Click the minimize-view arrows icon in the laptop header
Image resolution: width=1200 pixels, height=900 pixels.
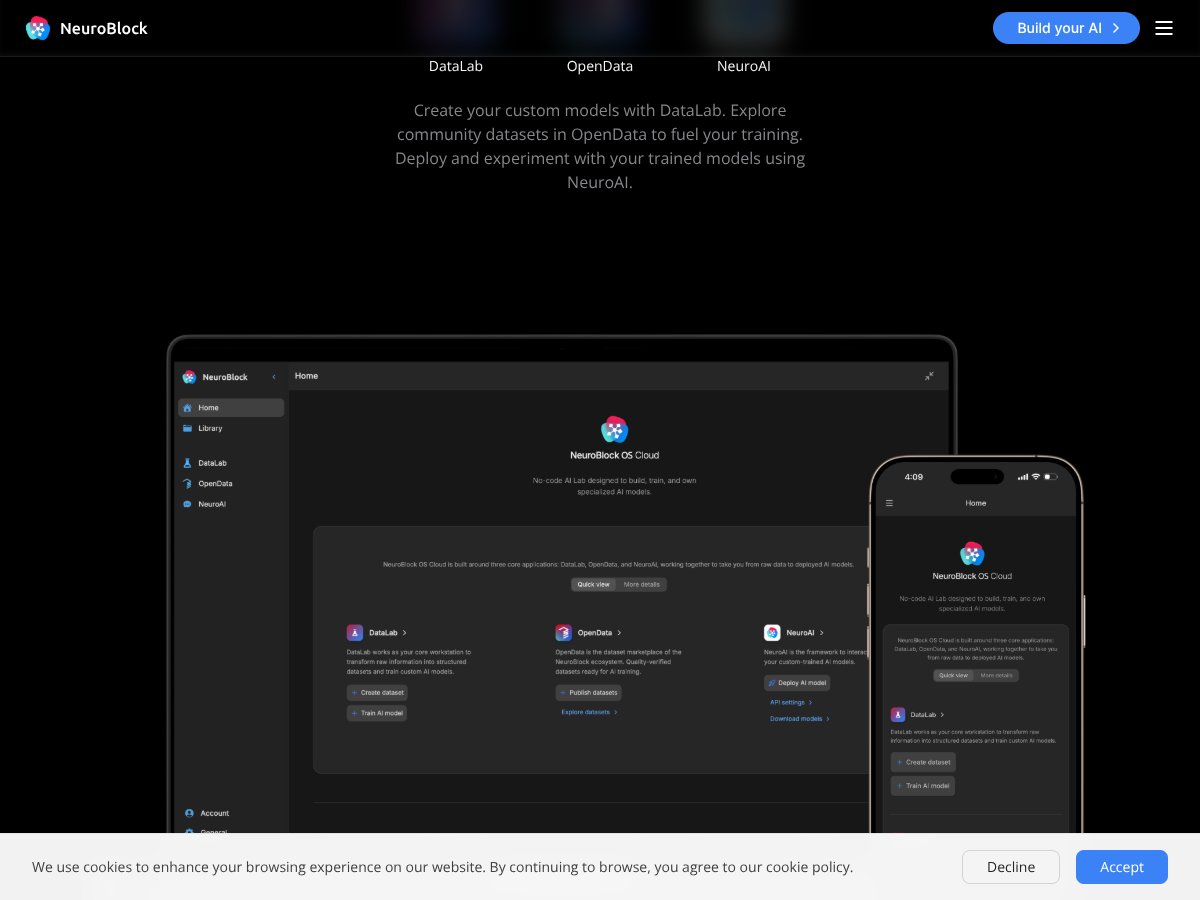(x=929, y=376)
